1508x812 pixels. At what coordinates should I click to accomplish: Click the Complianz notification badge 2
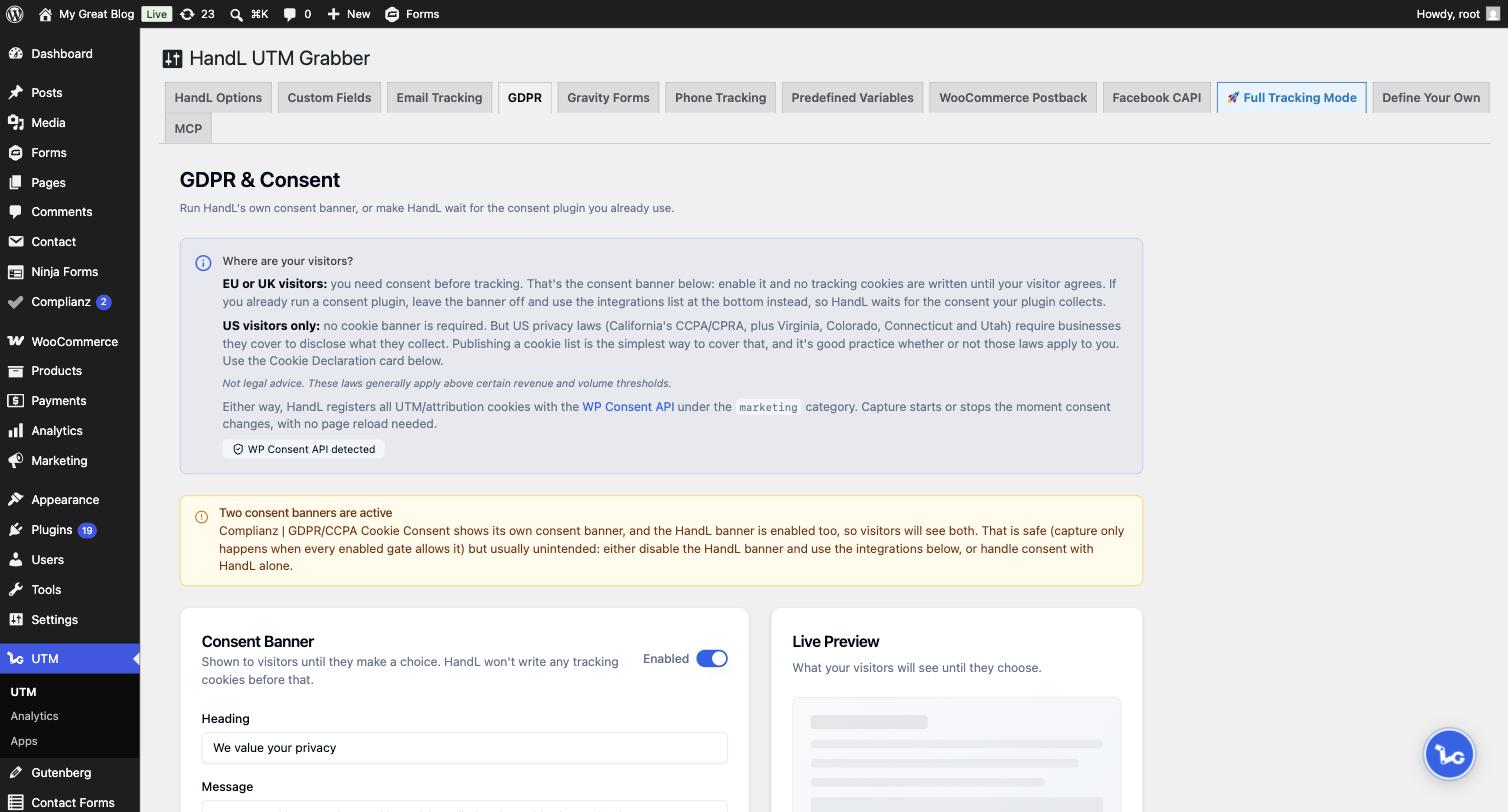[x=103, y=302]
